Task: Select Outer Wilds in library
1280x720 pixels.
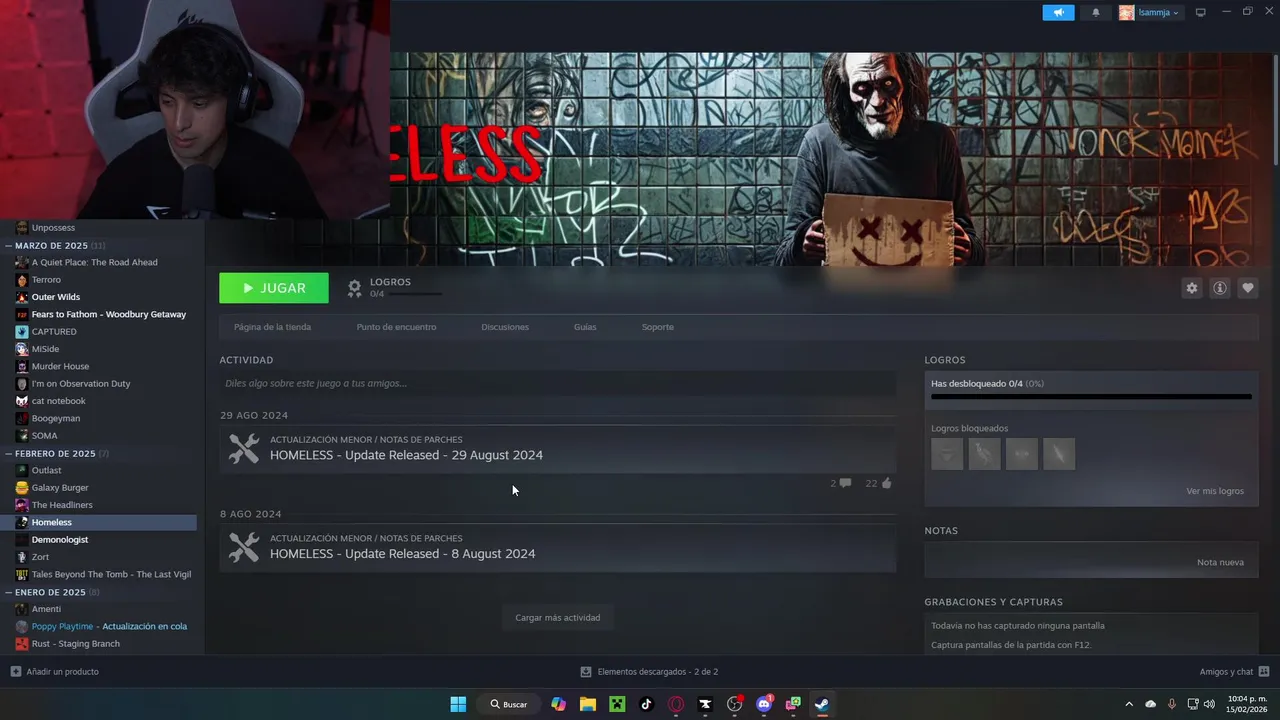Action: pyautogui.click(x=55, y=297)
